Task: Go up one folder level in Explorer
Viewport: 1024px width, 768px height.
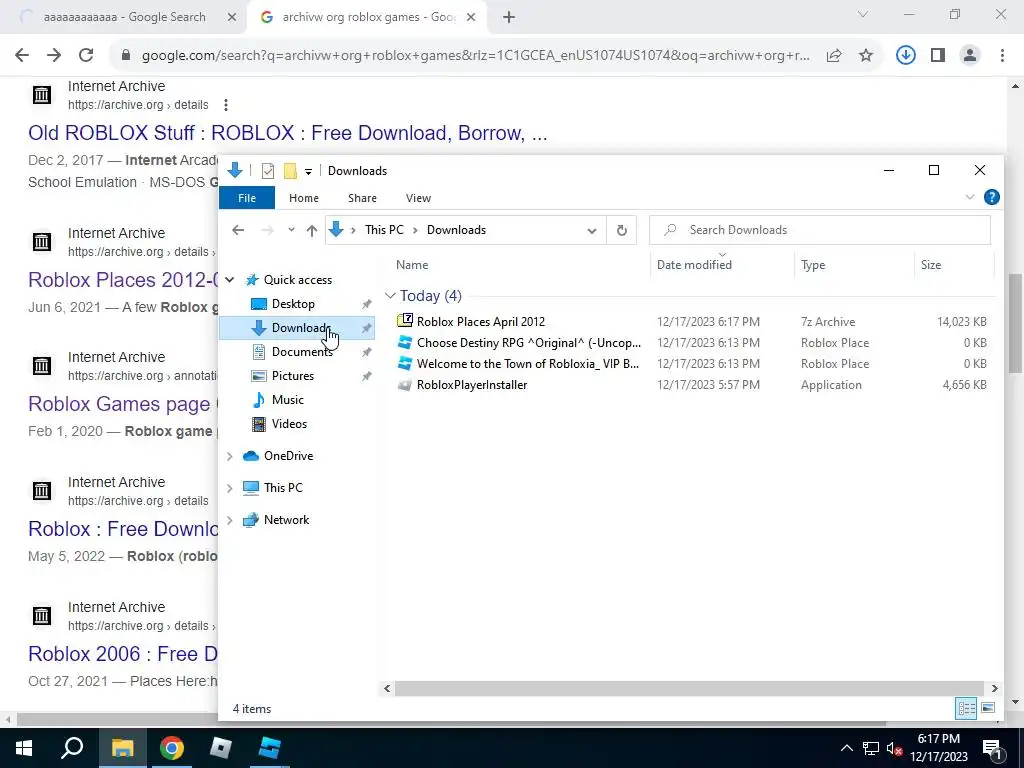Action: [x=312, y=230]
